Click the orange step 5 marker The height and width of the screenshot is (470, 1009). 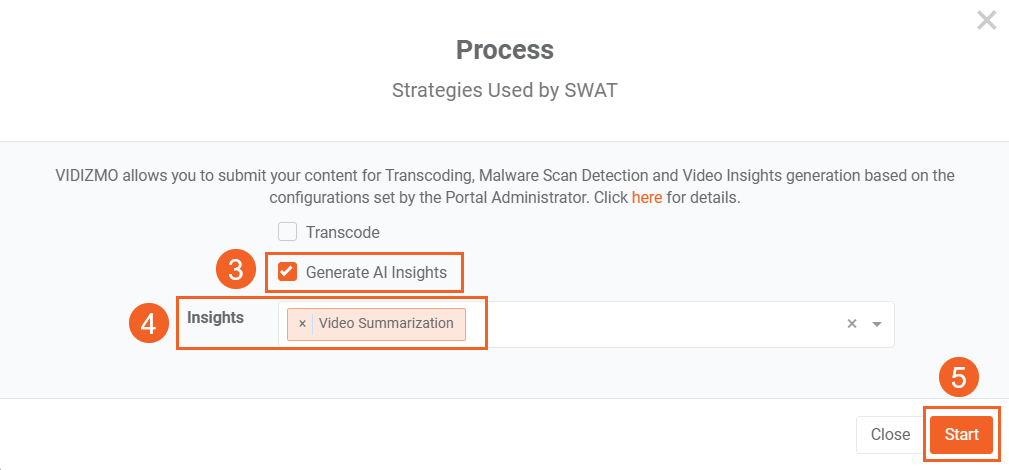pyautogui.click(x=958, y=378)
